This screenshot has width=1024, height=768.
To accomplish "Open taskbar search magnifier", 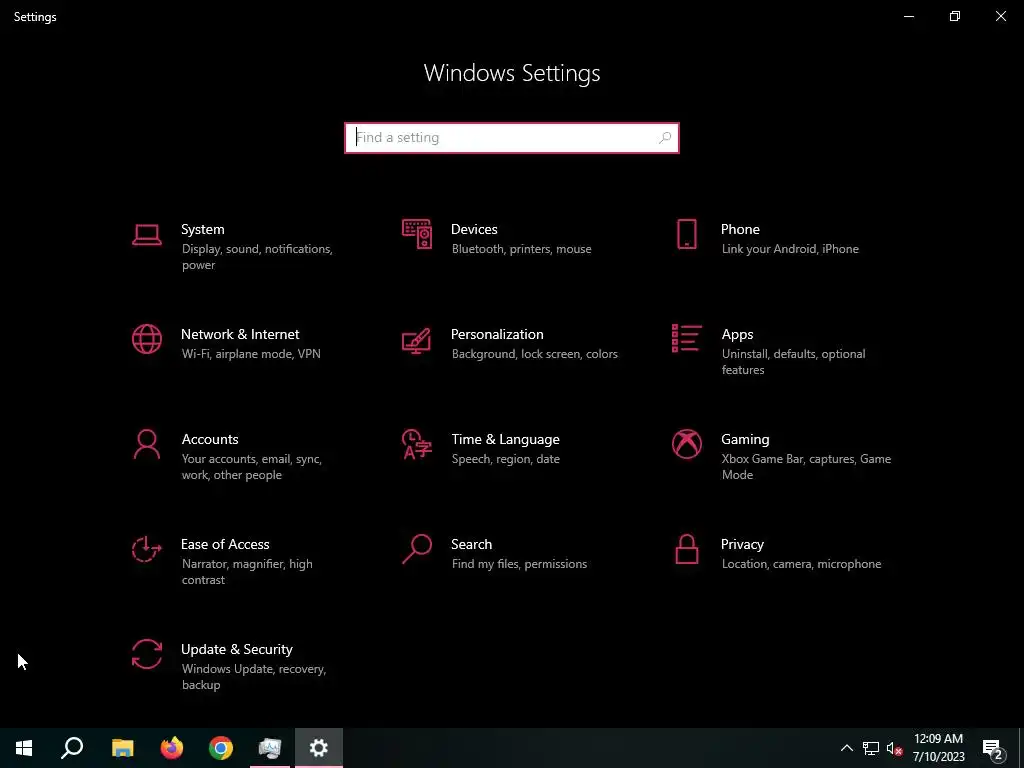I will point(72,748).
